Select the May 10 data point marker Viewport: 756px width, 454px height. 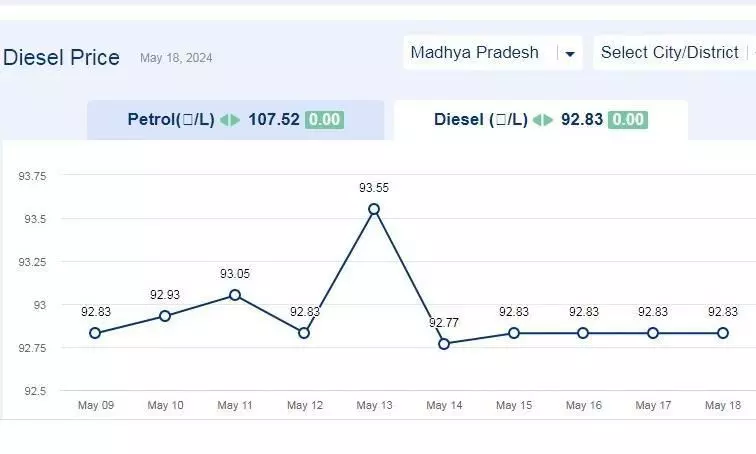point(165,316)
